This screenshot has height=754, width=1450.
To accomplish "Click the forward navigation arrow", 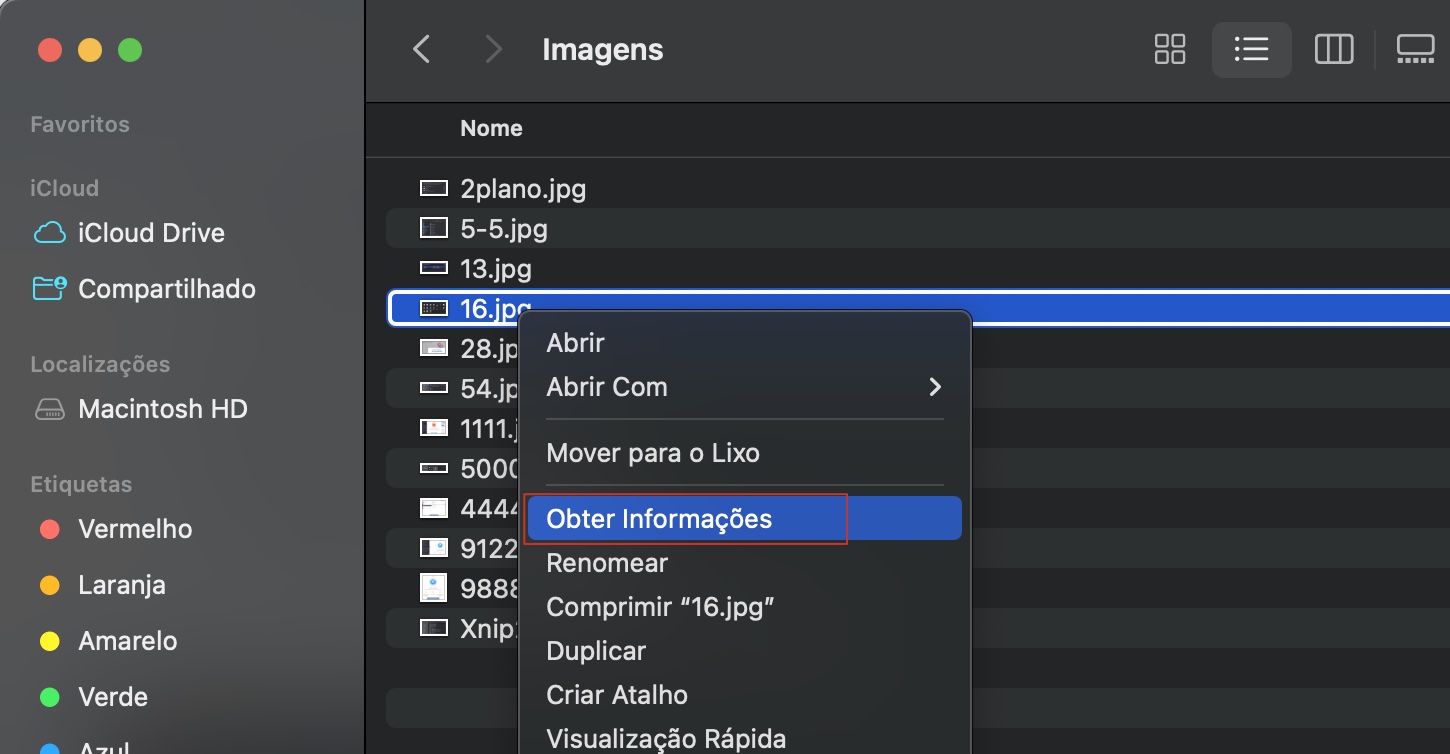I will (x=492, y=48).
